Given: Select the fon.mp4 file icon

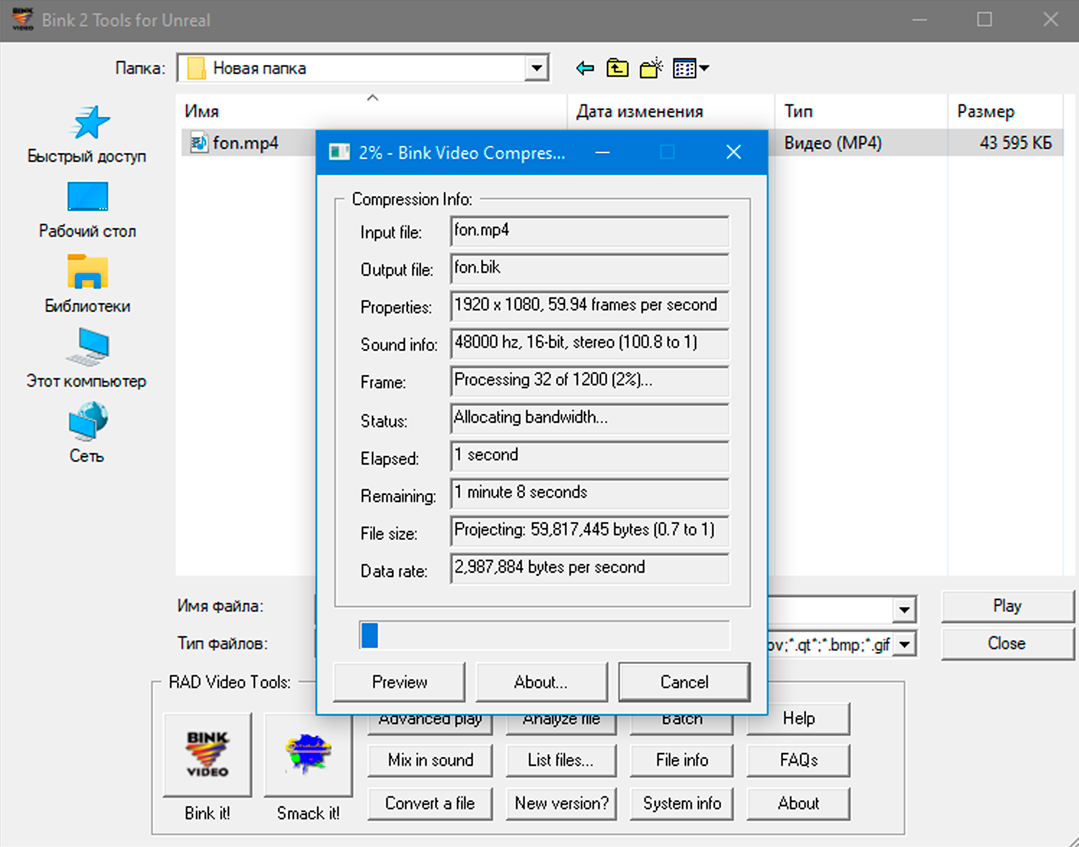Looking at the screenshot, I should coord(199,142).
